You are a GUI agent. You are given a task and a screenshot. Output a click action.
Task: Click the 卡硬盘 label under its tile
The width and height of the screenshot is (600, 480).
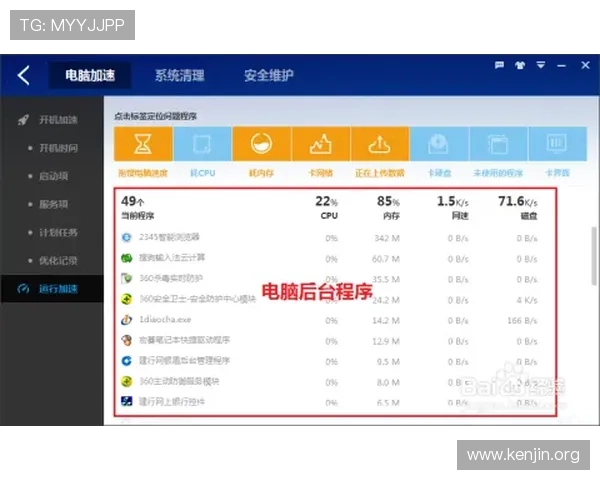point(440,173)
